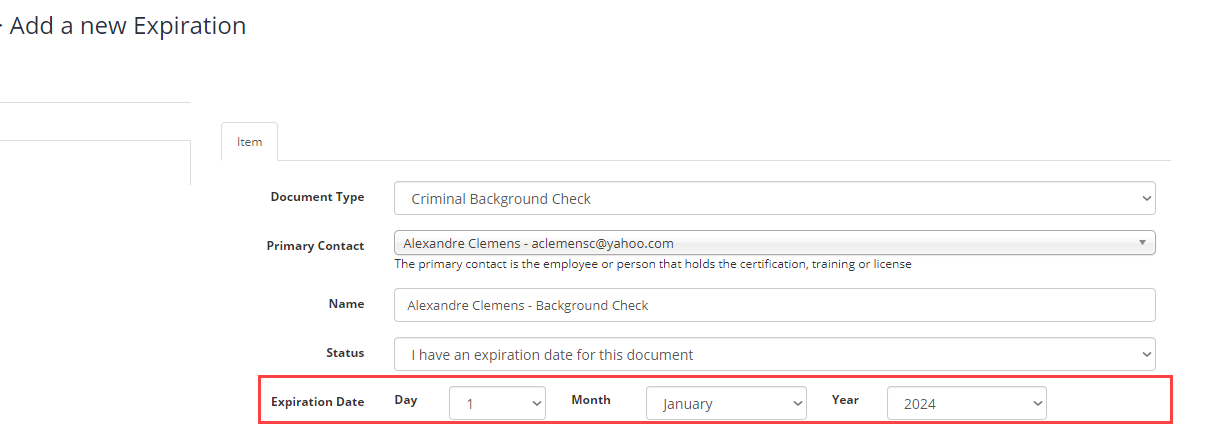Image resolution: width=1220 pixels, height=427 pixels.
Task: Click the Expiration Date label
Action: pyautogui.click(x=317, y=402)
